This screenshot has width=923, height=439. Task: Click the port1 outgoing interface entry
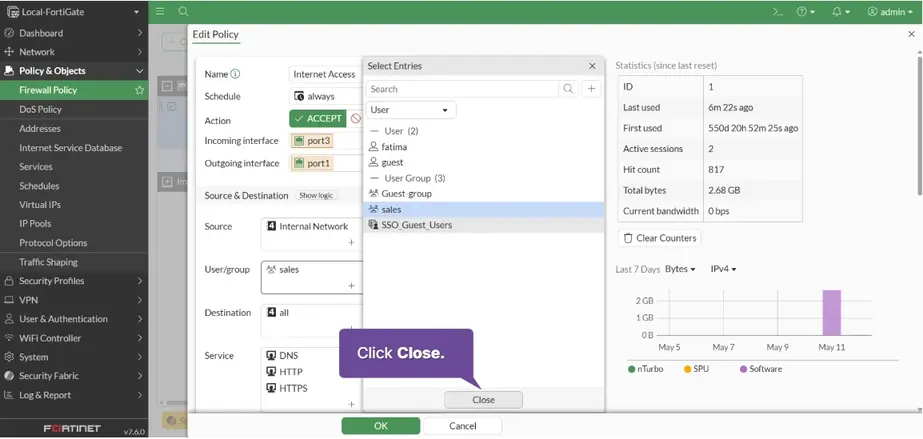313,163
